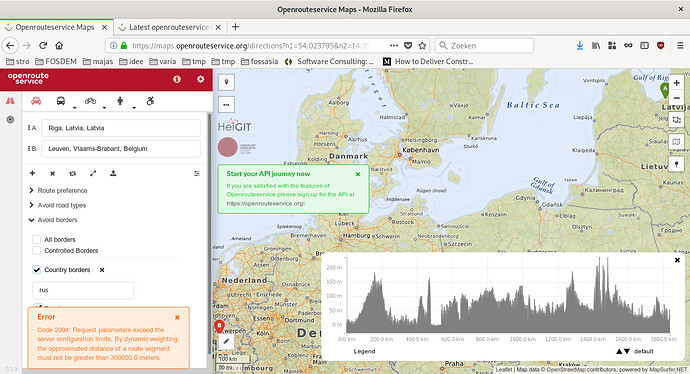This screenshot has width=690, height=374.
Task: Click the Leaflet attribution link
Action: [x=504, y=370]
